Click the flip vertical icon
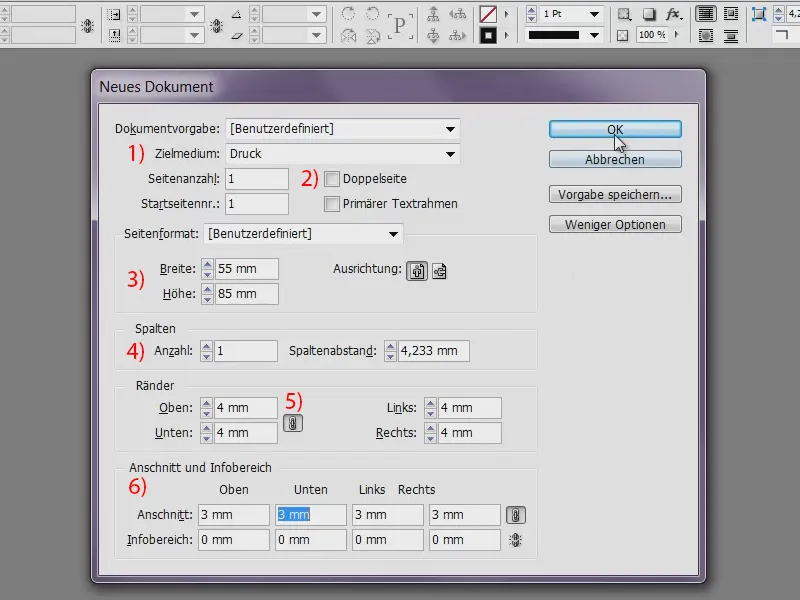This screenshot has height=600, width=800. [373, 36]
